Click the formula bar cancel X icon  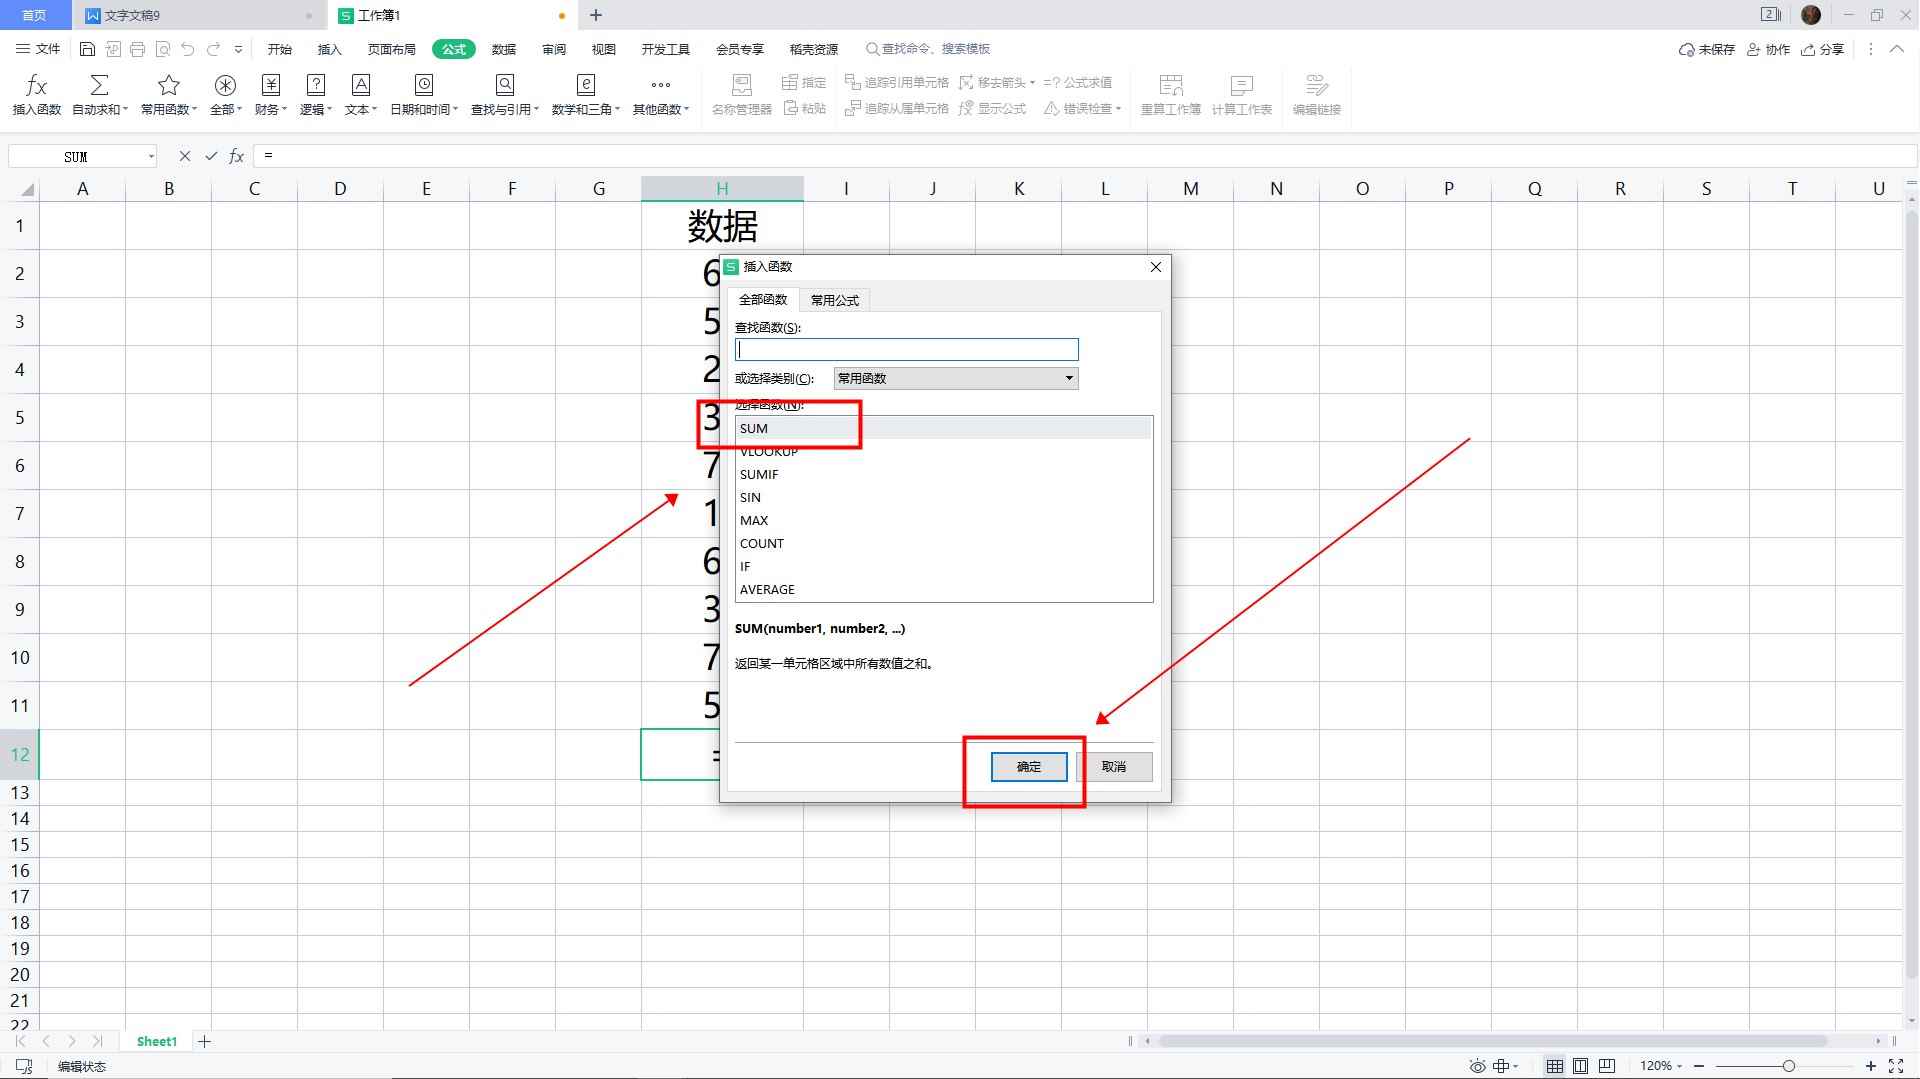[x=184, y=156]
